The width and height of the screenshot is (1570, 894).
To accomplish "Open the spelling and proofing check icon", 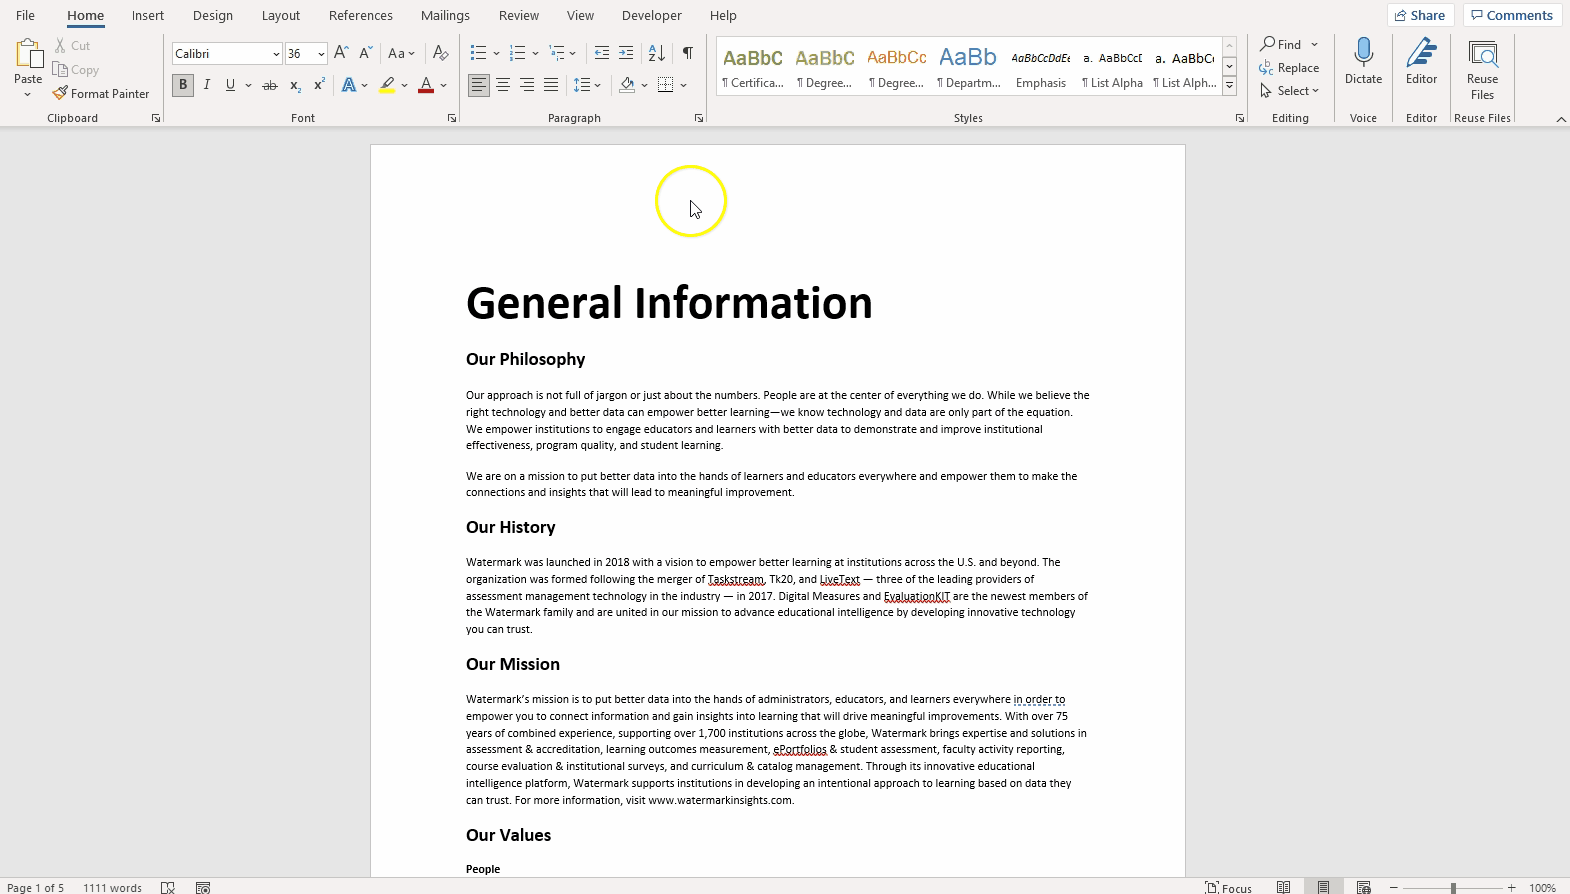I will click(168, 887).
